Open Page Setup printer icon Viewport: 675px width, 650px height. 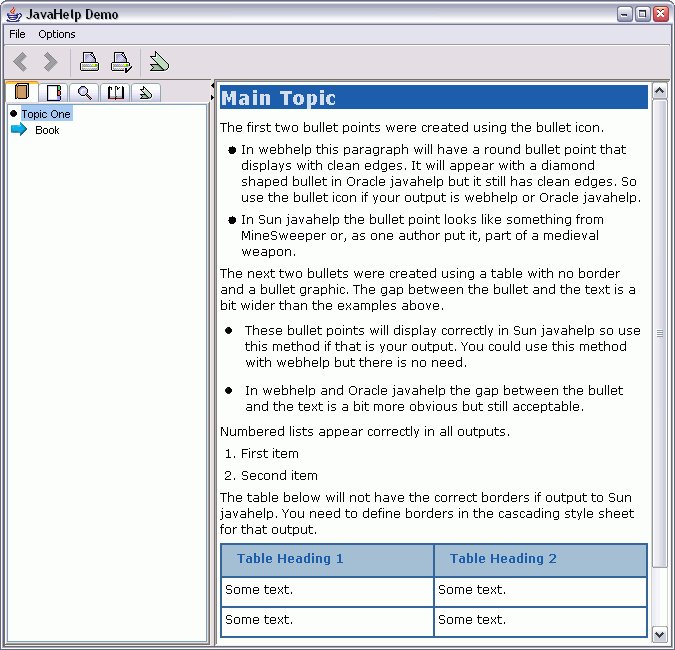[121, 62]
